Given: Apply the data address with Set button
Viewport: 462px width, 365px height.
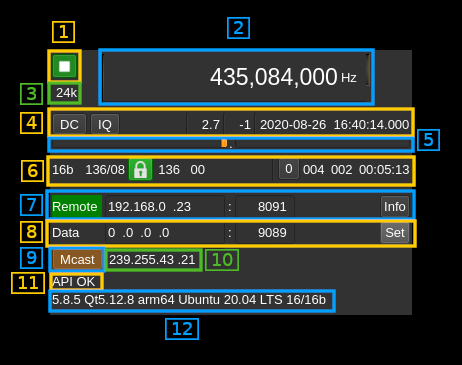Looking at the screenshot, I should click(x=395, y=233).
